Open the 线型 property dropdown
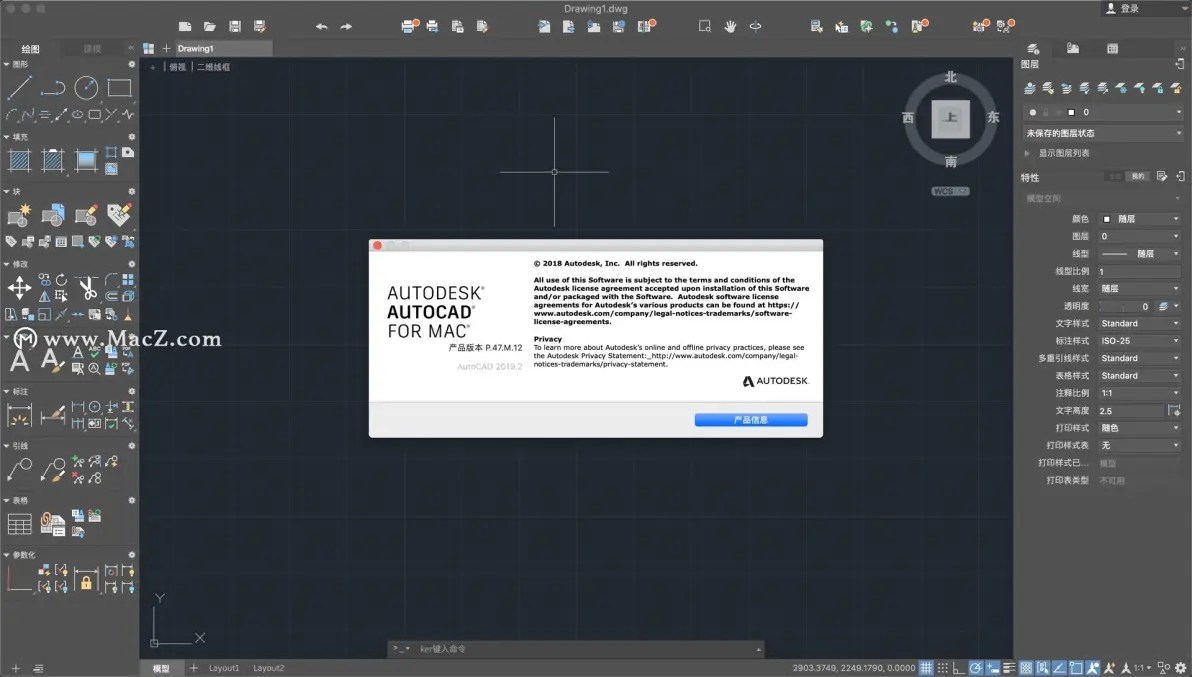Screen dimensions: 1192x677 1140,254
